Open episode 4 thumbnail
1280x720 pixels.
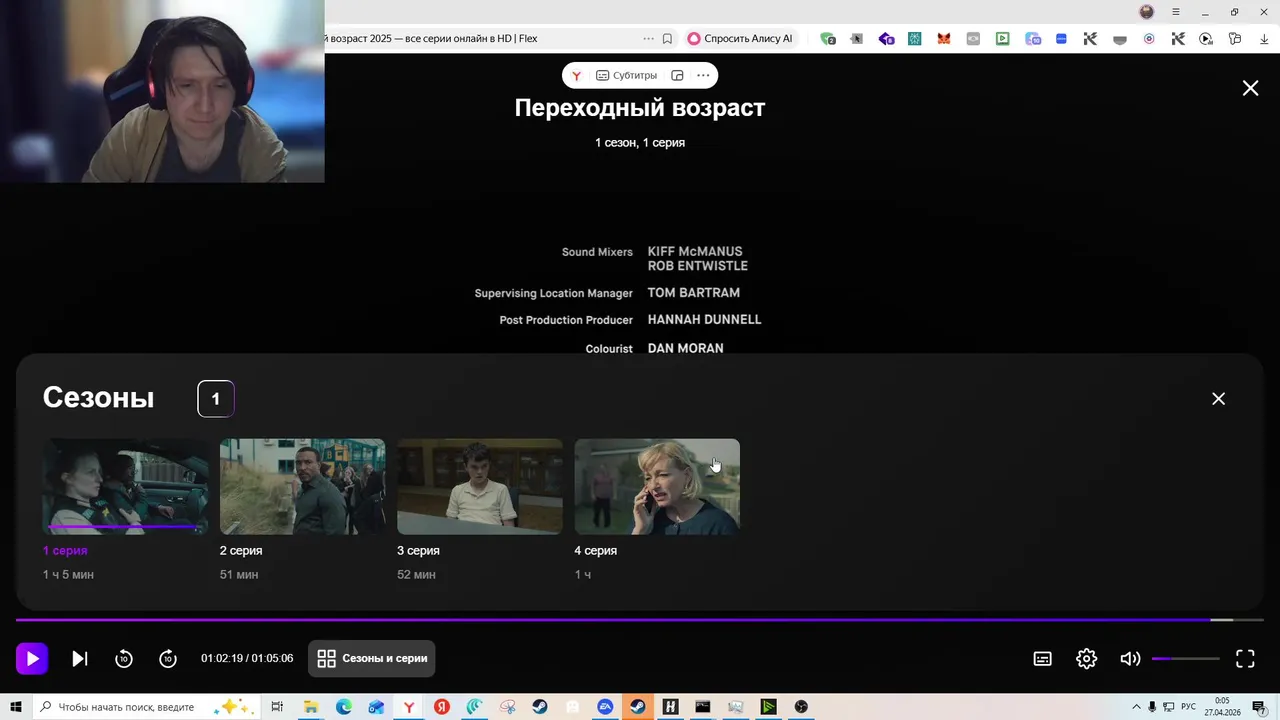[657, 486]
